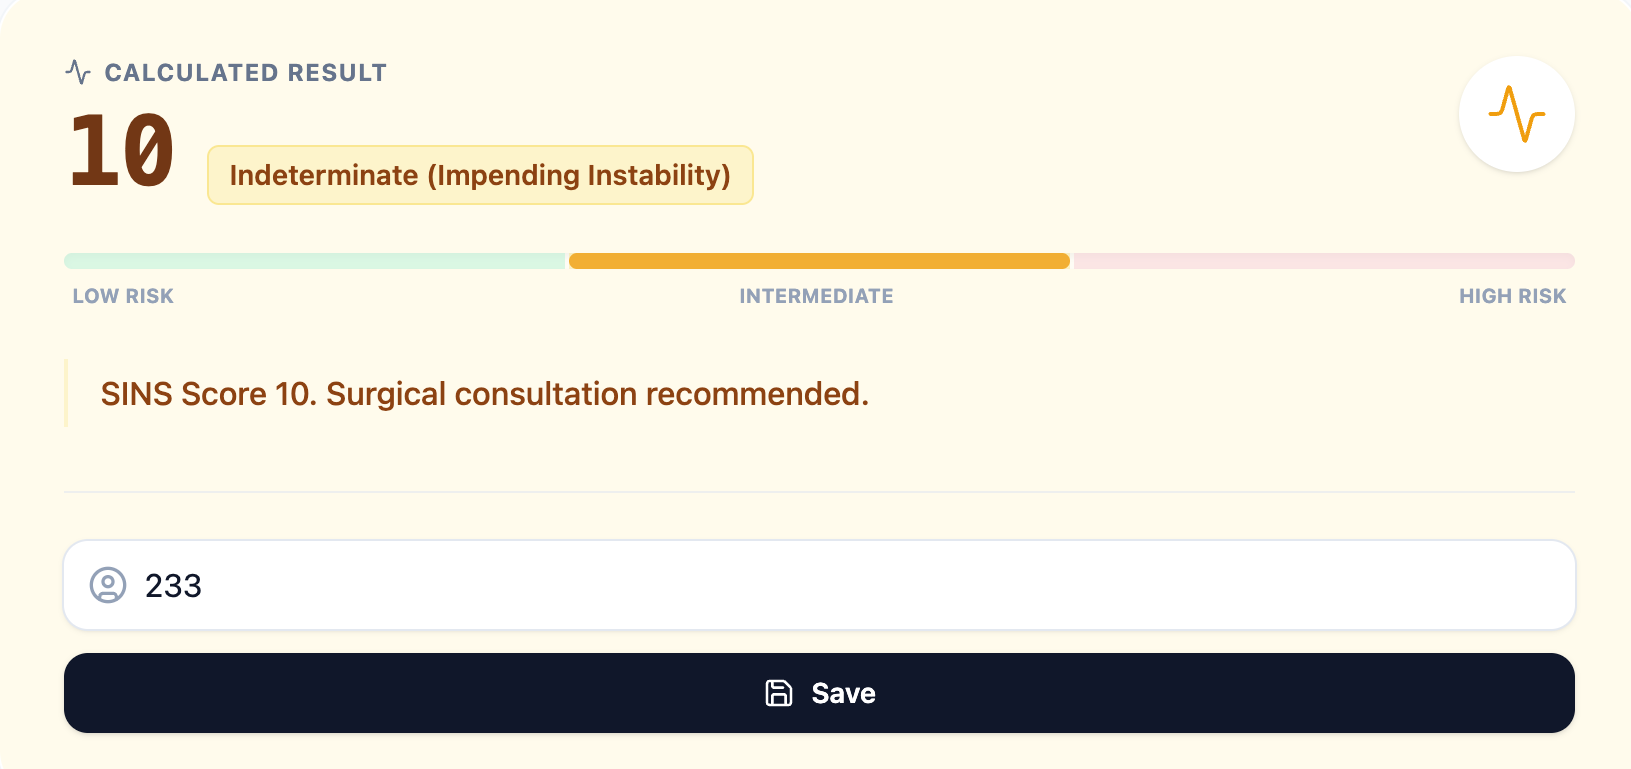Viewport: 1631px width, 769px height.
Task: Open the score badge details for Impending Instability
Action: coord(480,175)
